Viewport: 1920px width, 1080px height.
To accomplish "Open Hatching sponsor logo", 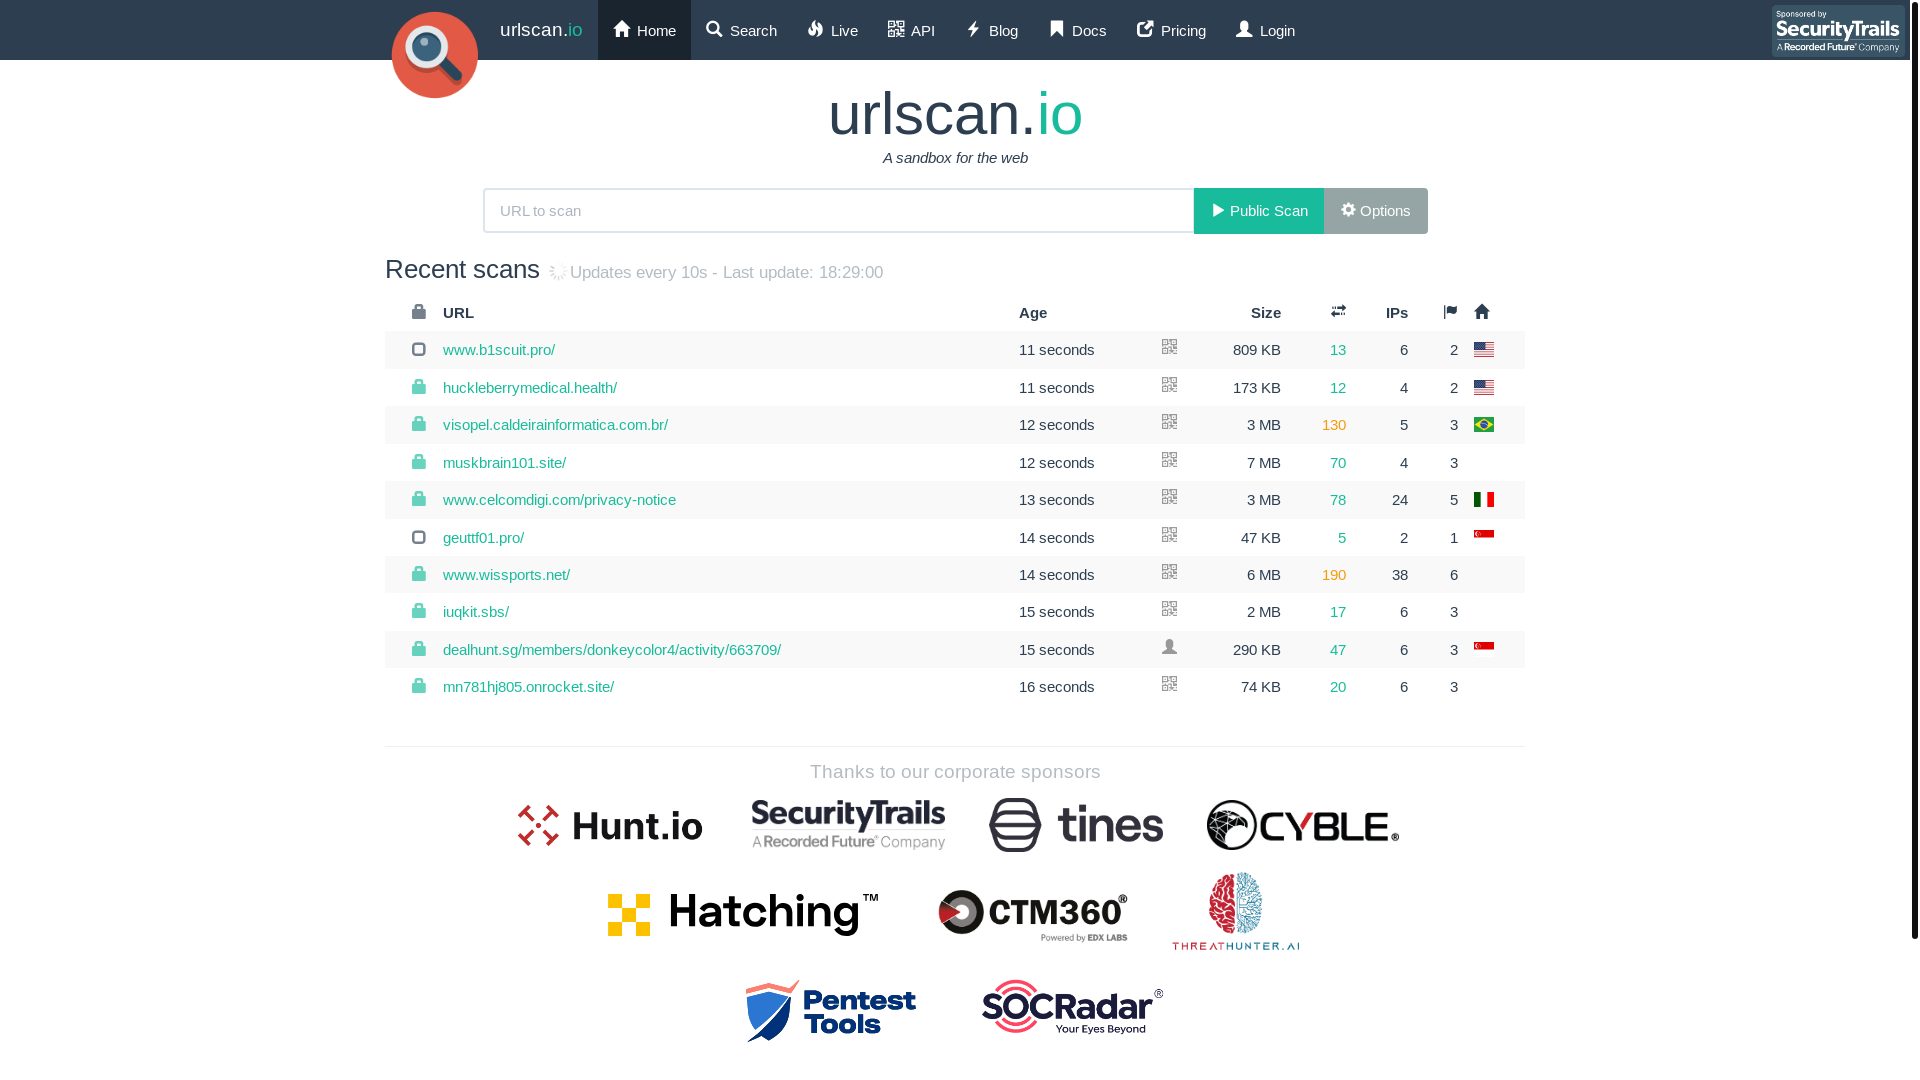I will point(743,914).
